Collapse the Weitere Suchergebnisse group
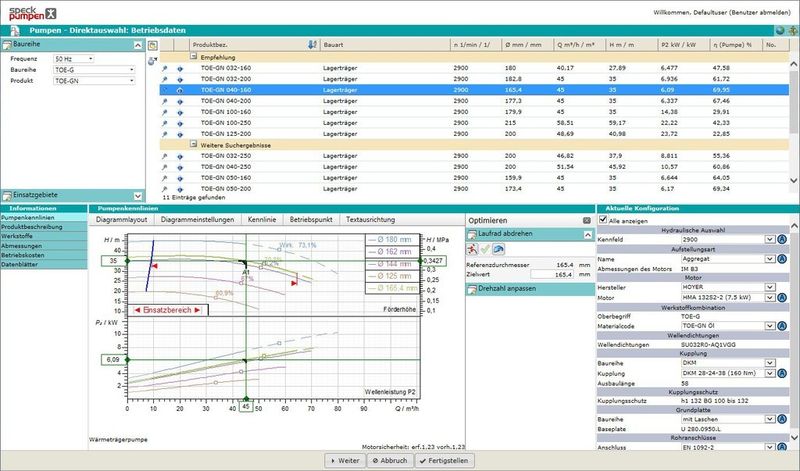 point(193,144)
